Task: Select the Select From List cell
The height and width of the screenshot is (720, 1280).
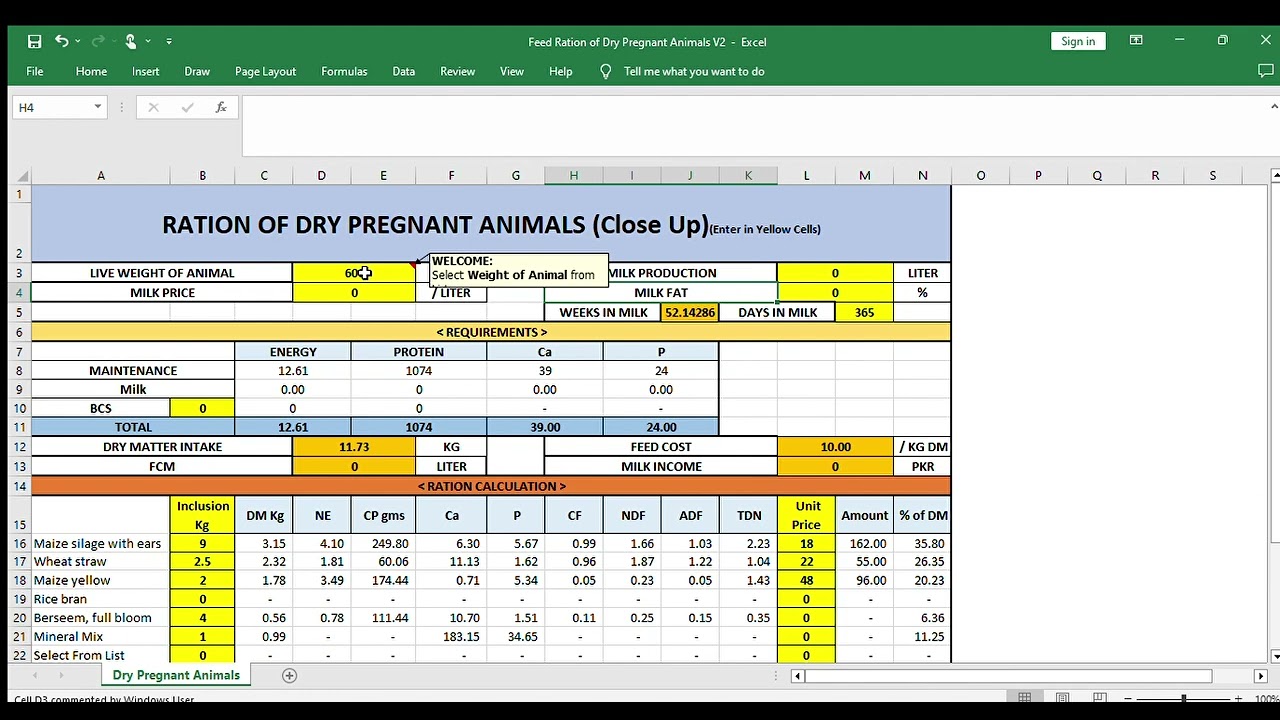Action: point(100,656)
